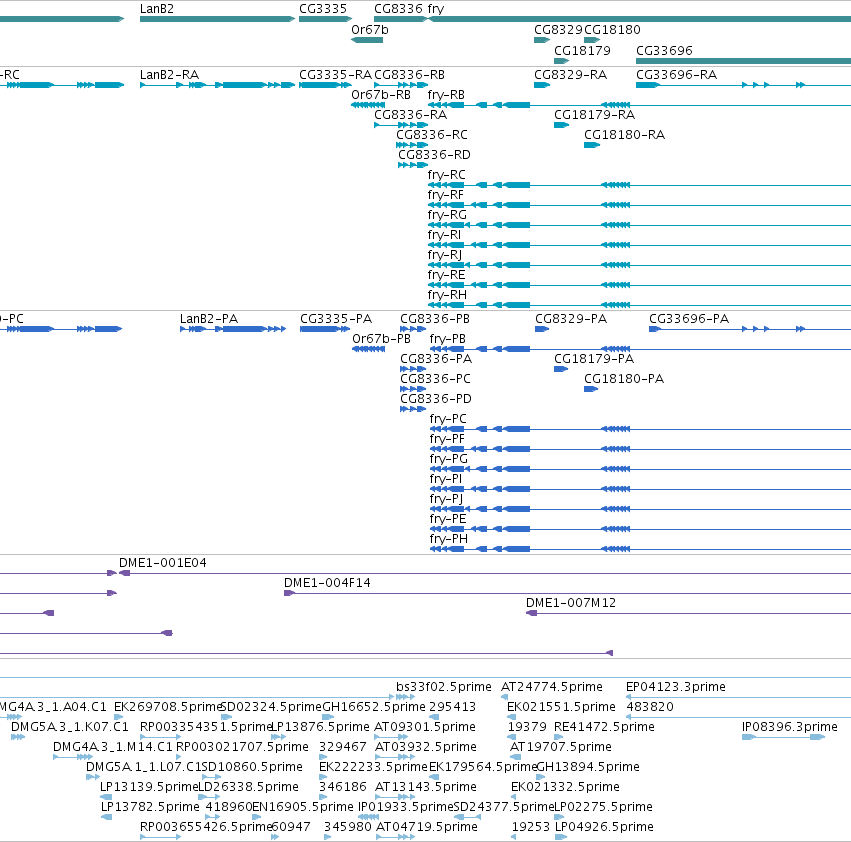This screenshot has height=842, width=851.
Task: Select the LD26338.5prime EST label
Action: click(x=248, y=787)
